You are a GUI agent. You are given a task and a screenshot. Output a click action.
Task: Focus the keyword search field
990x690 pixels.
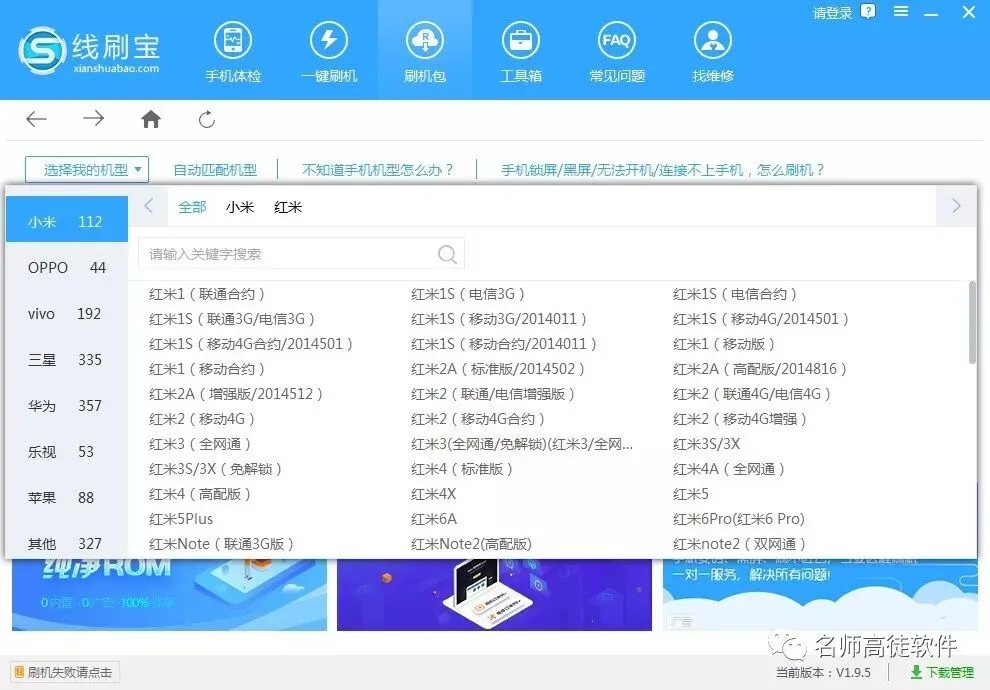point(302,254)
